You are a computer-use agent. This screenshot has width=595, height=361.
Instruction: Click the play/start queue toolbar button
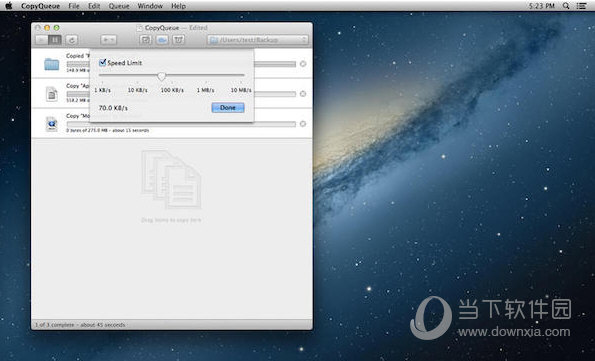coord(41,39)
